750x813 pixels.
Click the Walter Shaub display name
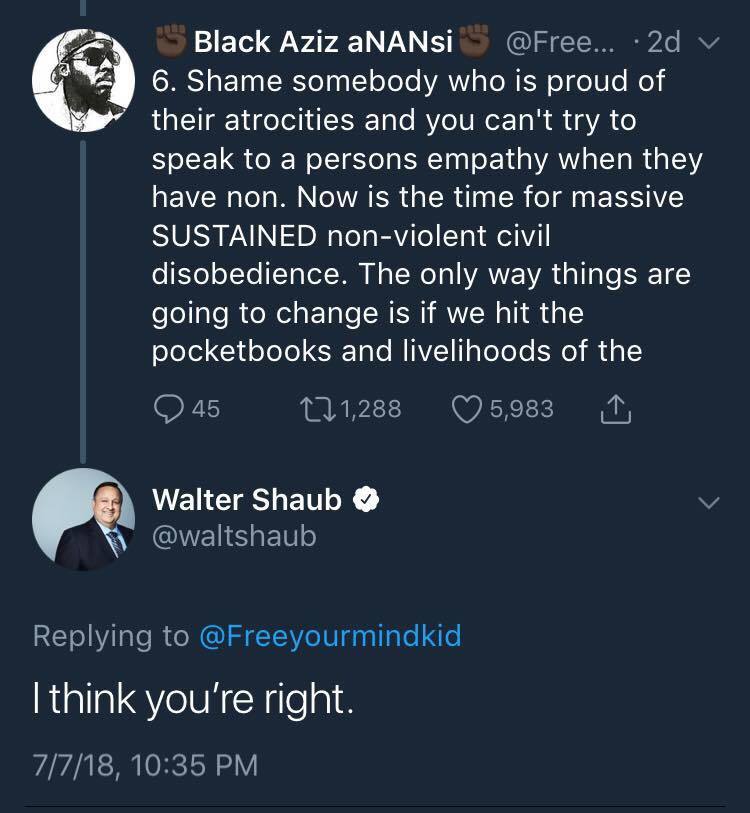click(246, 499)
